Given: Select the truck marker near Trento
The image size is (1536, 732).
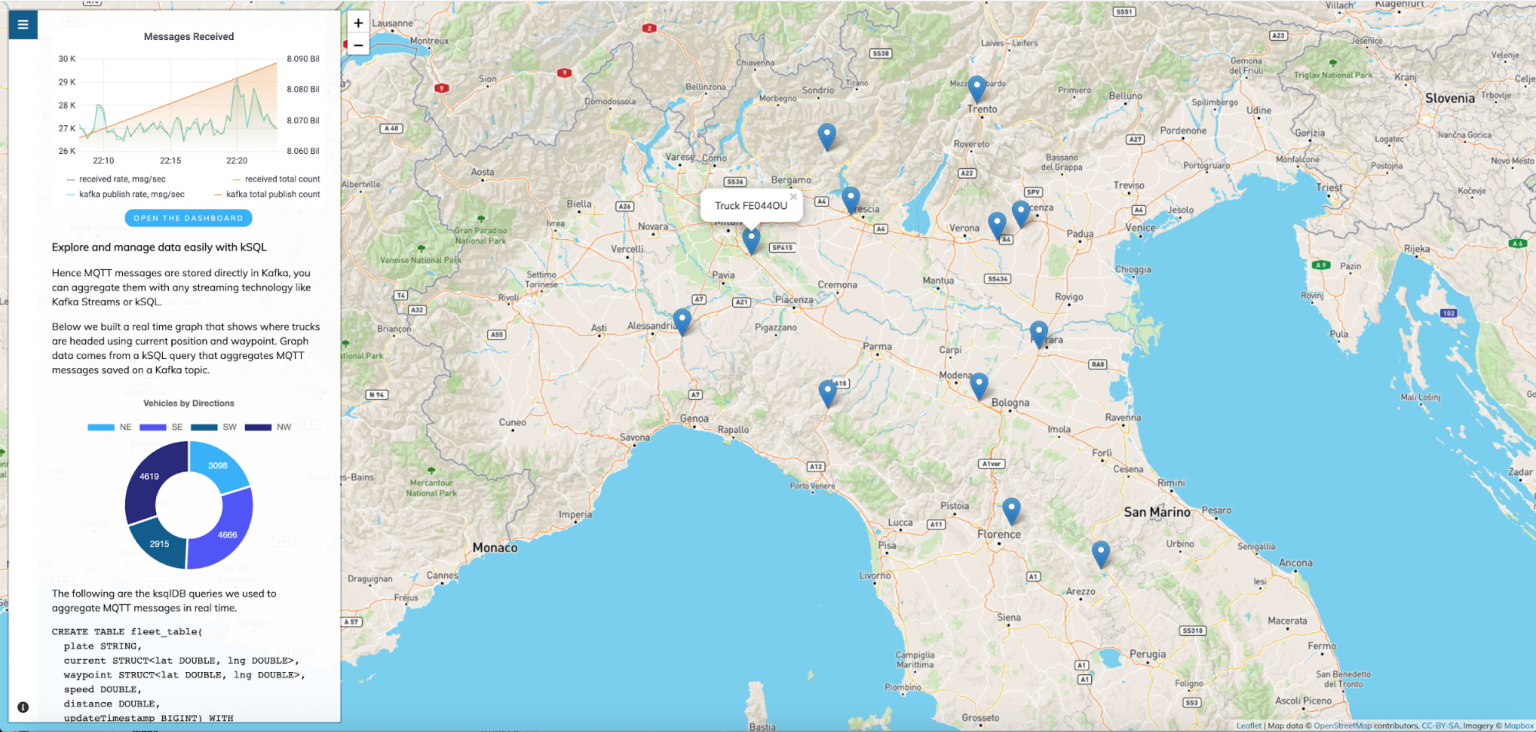Looking at the screenshot, I should (977, 88).
